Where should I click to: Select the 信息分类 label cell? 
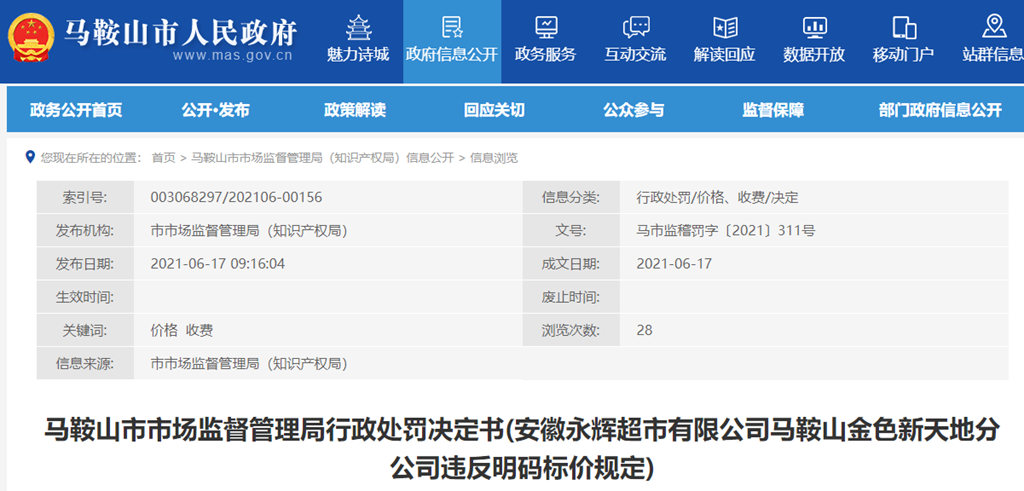[x=571, y=197]
